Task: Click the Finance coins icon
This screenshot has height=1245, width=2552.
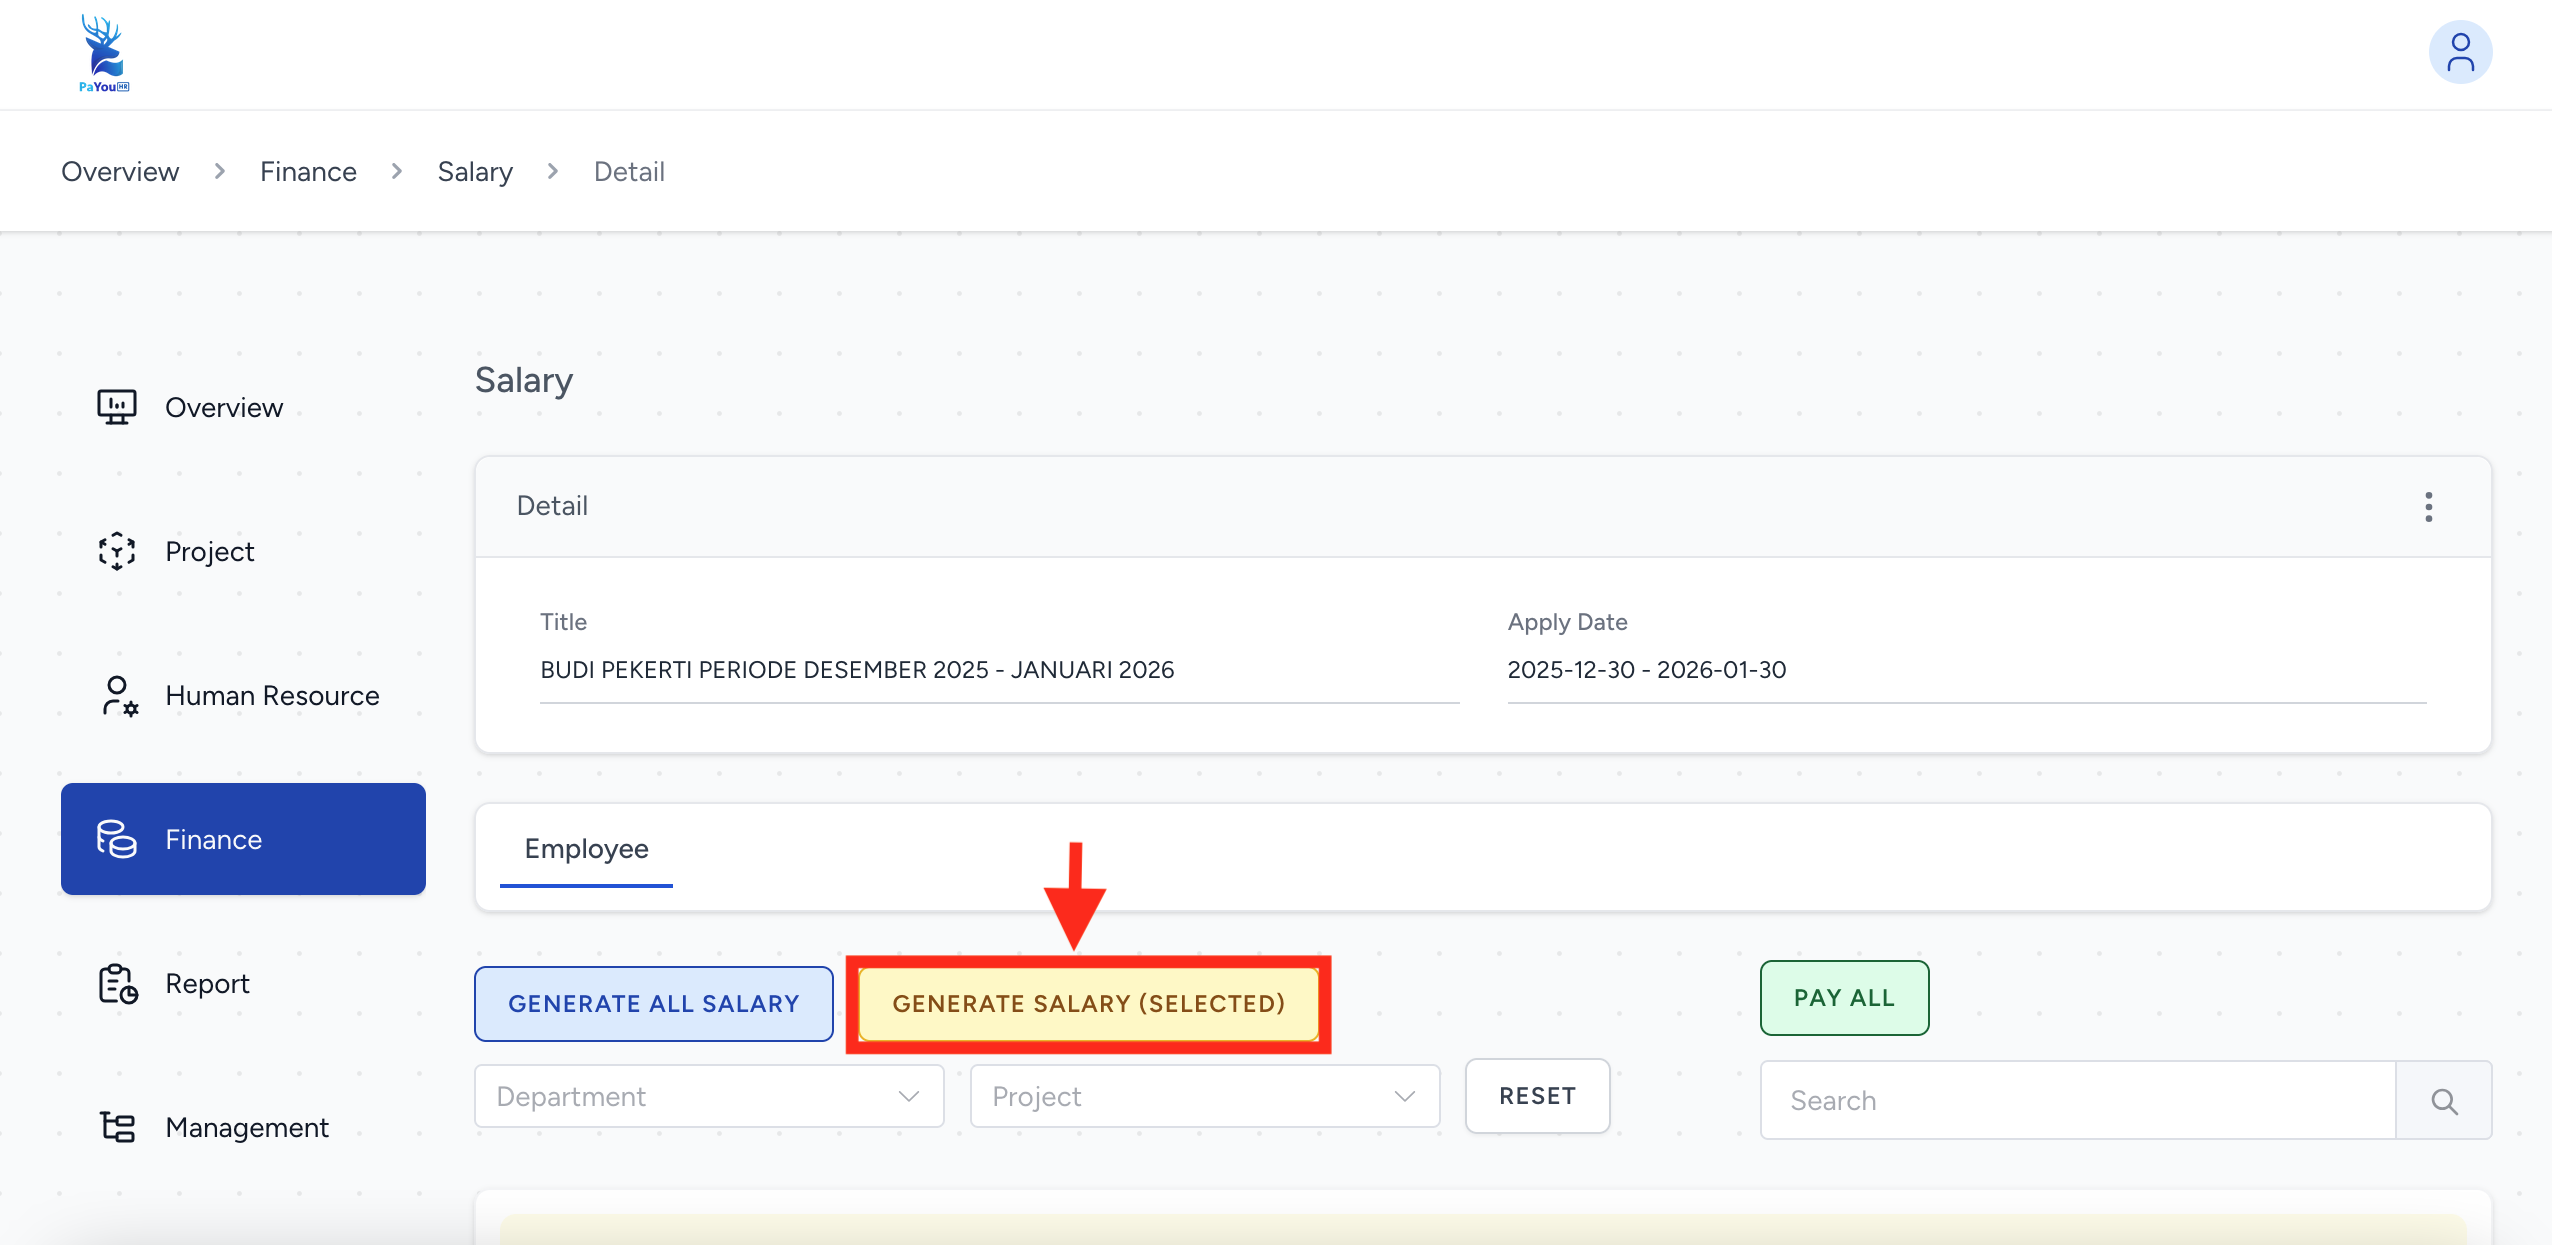Action: (117, 839)
